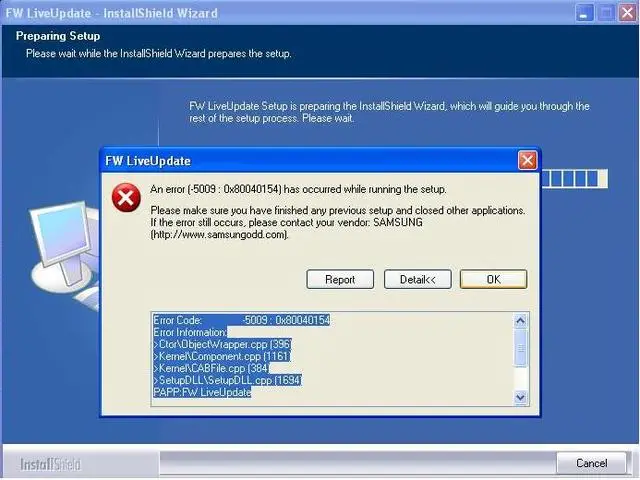640x480 pixels.
Task: Select the 'Error Code: -5009 : 0x80040154' line
Action: (241, 320)
